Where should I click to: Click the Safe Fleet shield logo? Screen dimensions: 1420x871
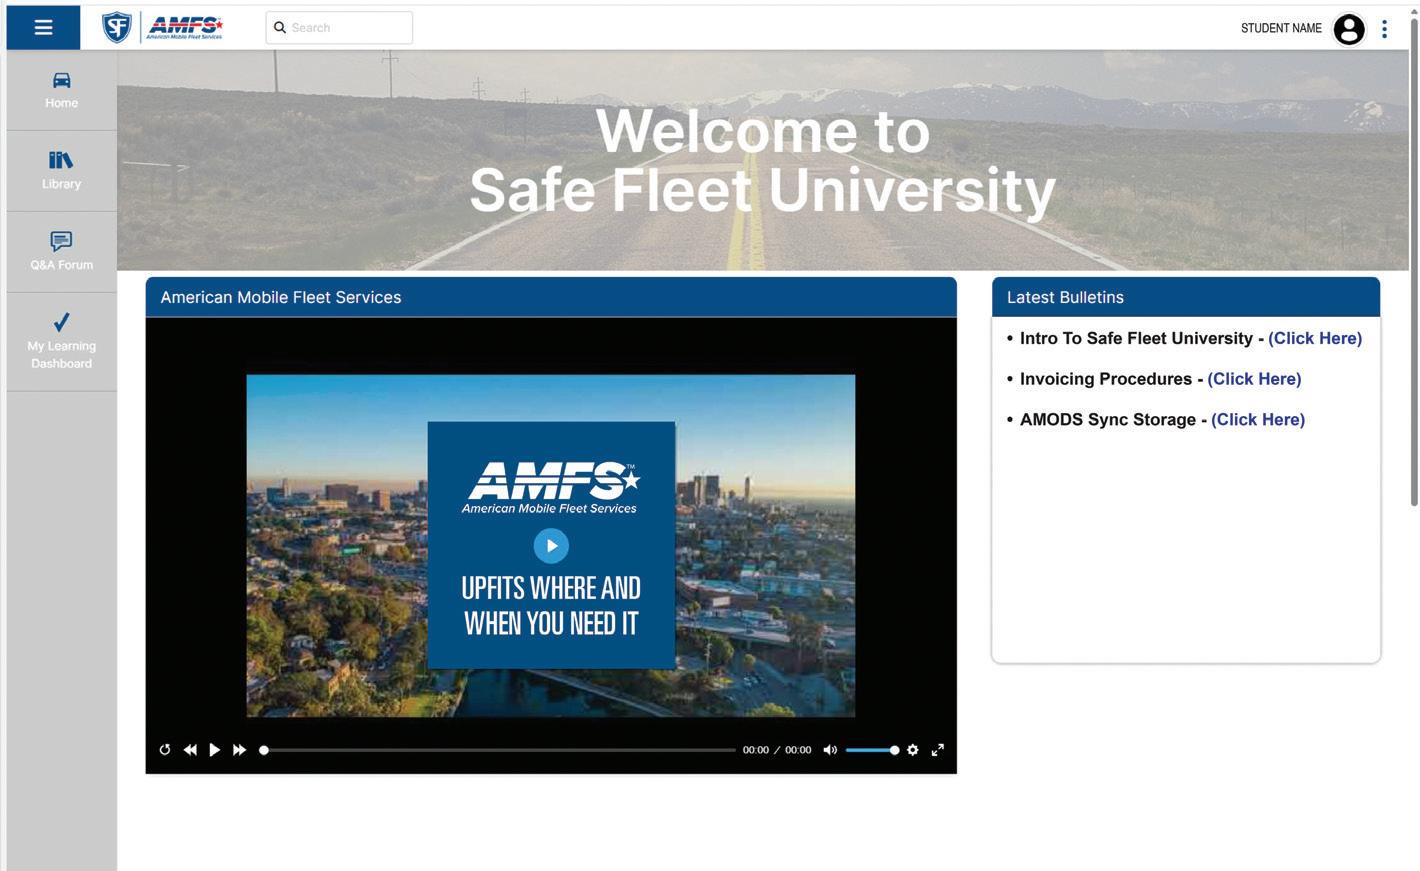(117, 27)
